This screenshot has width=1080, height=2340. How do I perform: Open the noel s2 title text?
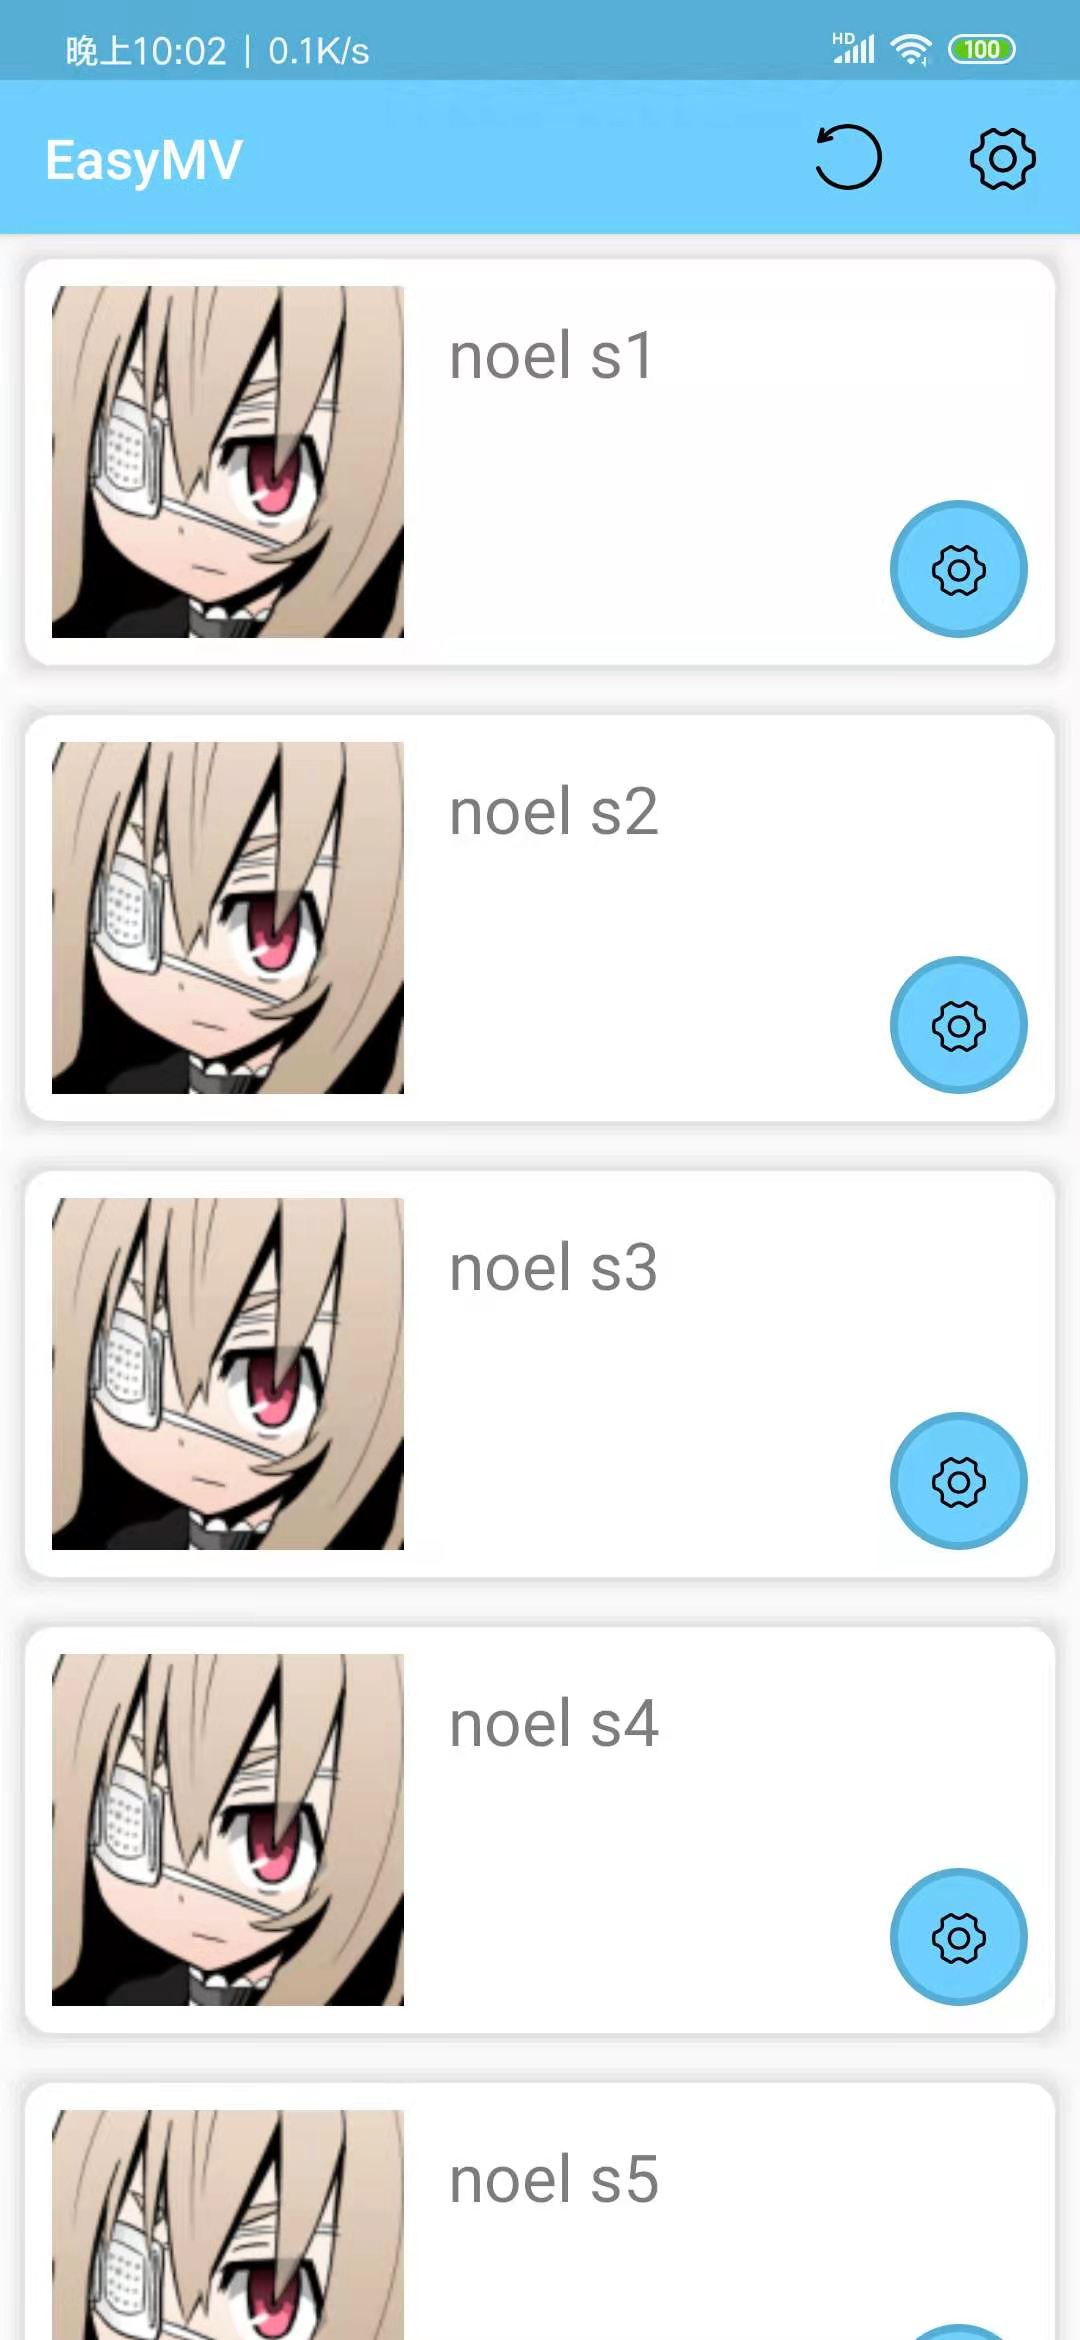click(x=554, y=812)
